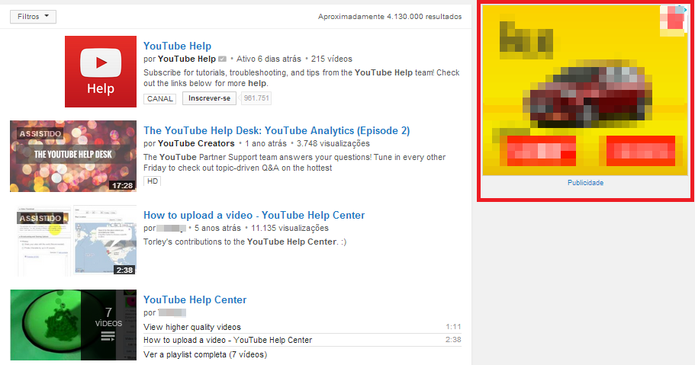Click the left red button in the ad

pyautogui.click(x=541, y=151)
